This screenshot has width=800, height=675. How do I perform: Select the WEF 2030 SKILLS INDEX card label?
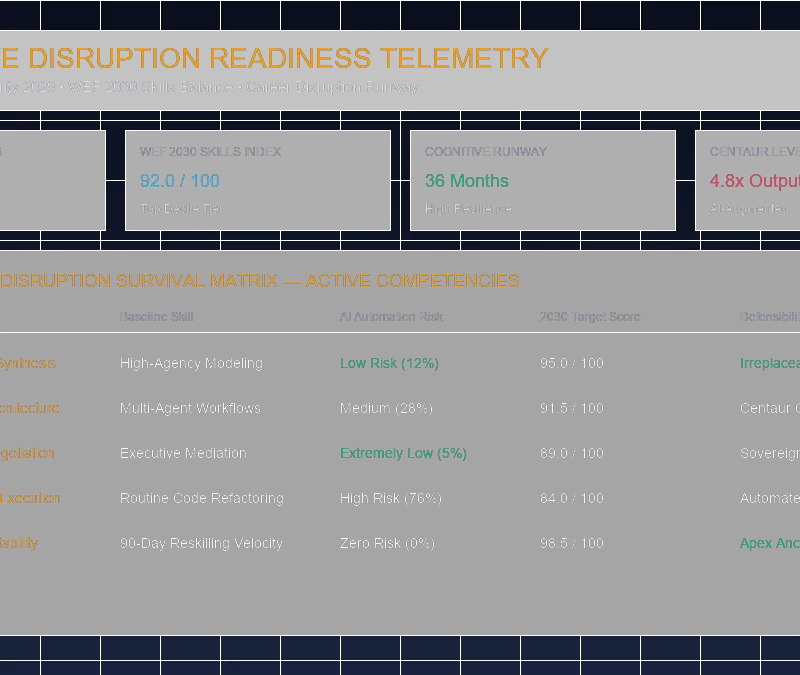(210, 152)
